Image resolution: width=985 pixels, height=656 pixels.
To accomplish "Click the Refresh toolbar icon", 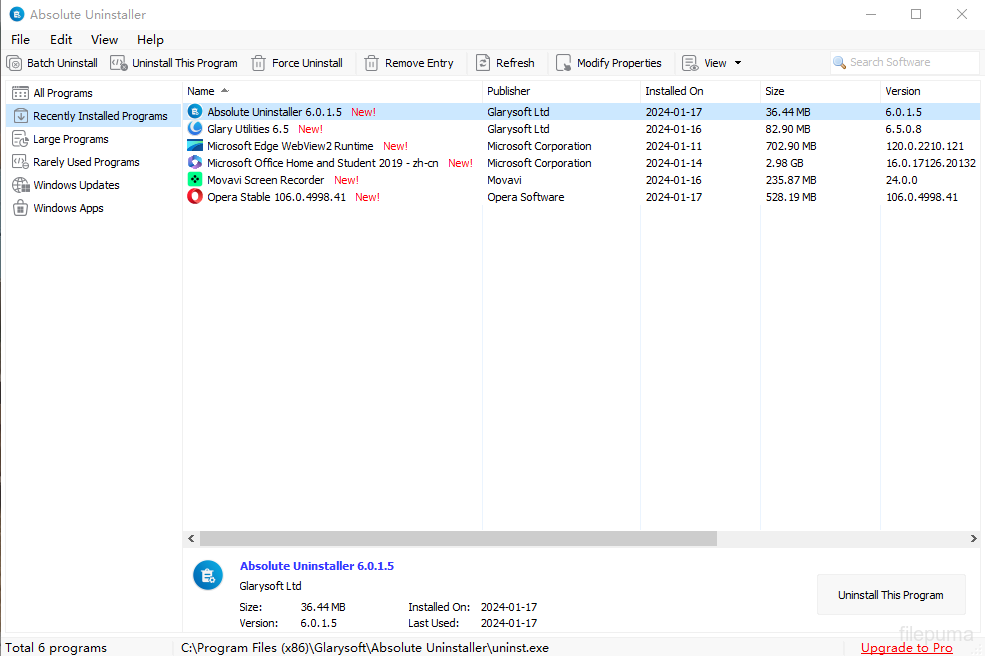I will [483, 63].
